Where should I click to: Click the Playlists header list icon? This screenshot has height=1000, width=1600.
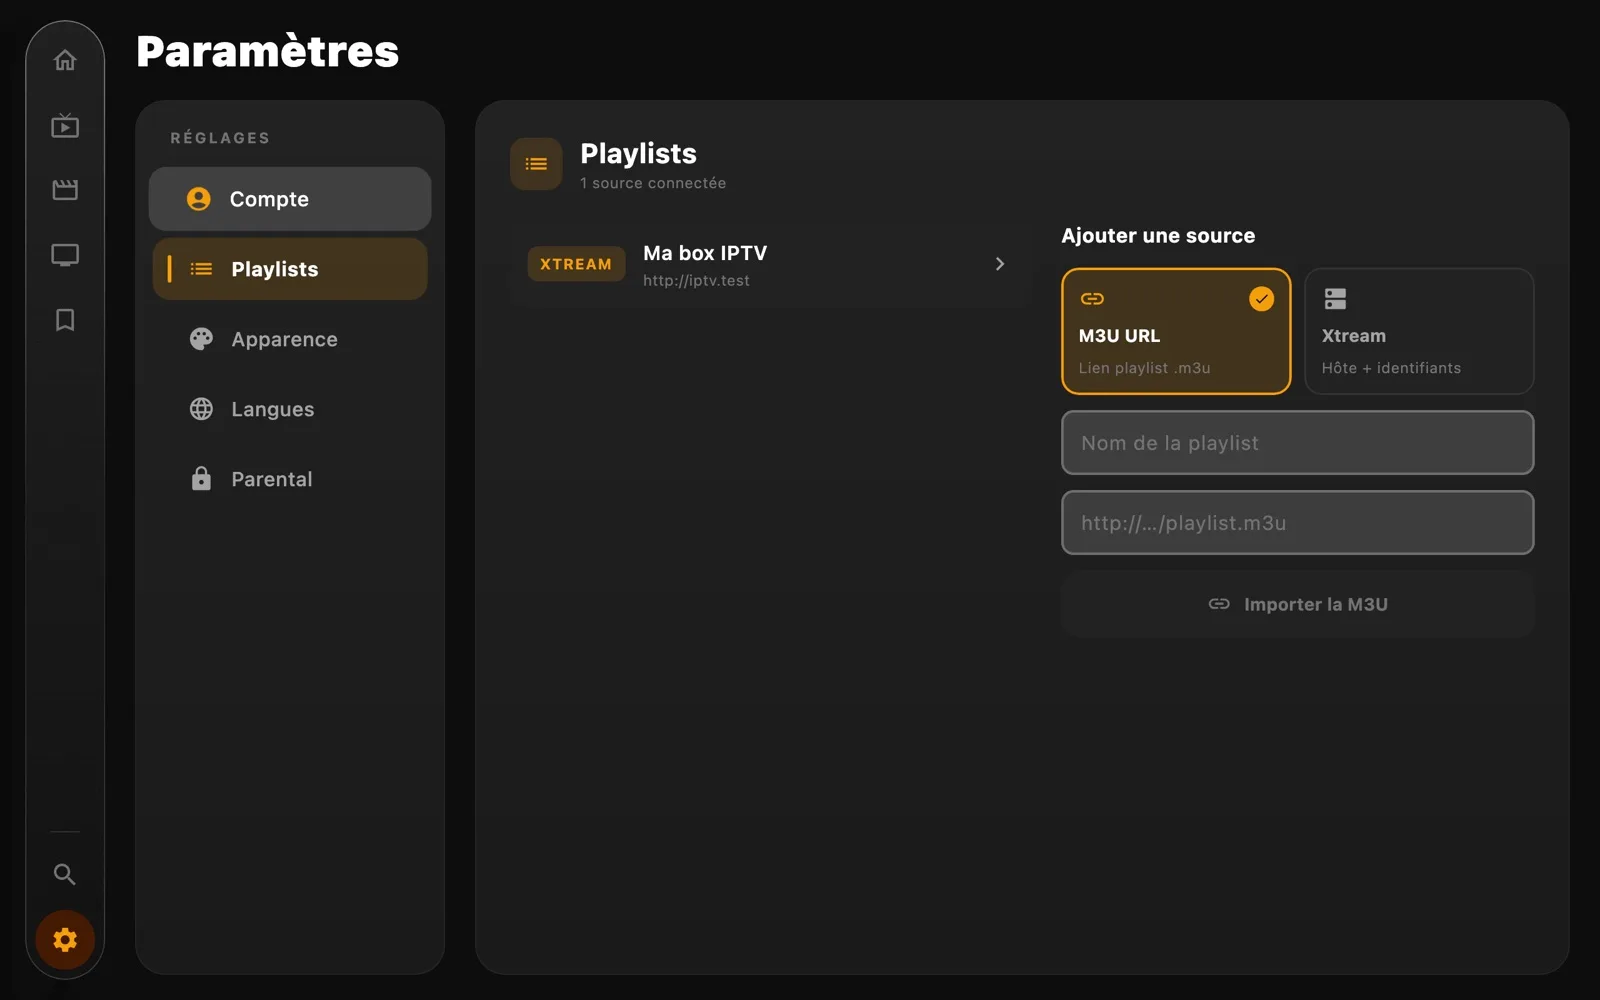coord(536,164)
